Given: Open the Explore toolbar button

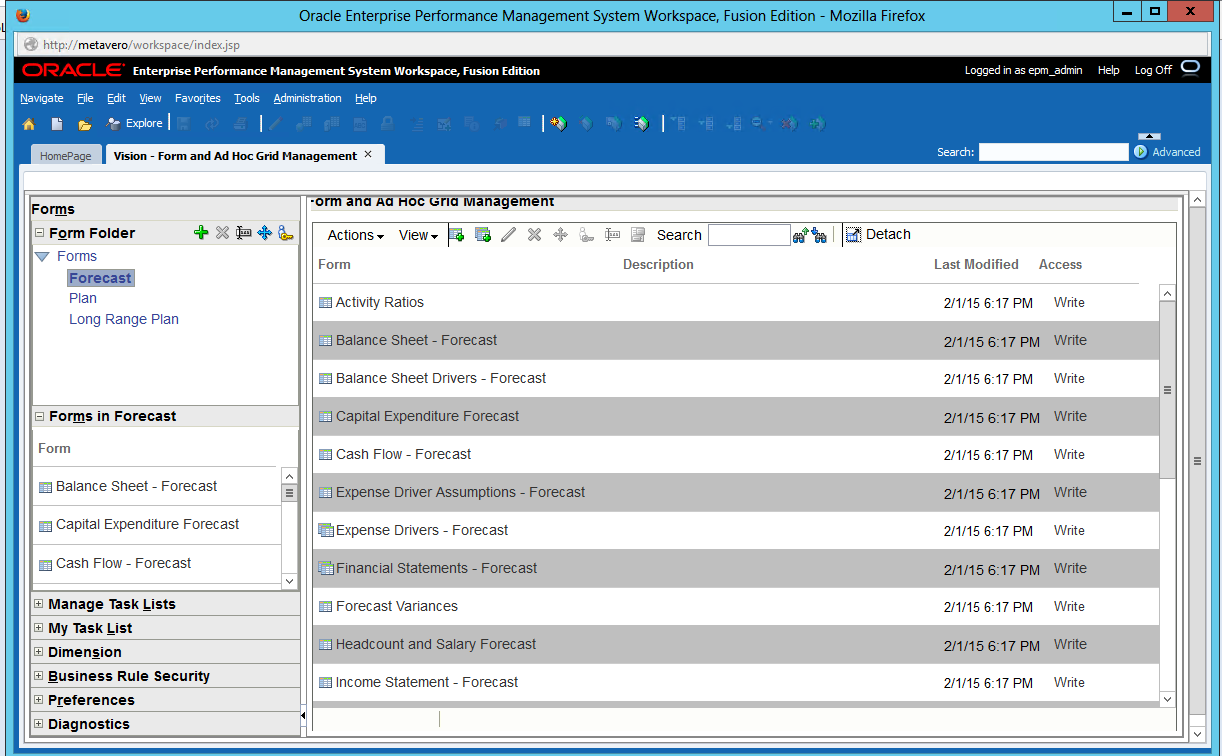Looking at the screenshot, I should (x=135, y=124).
